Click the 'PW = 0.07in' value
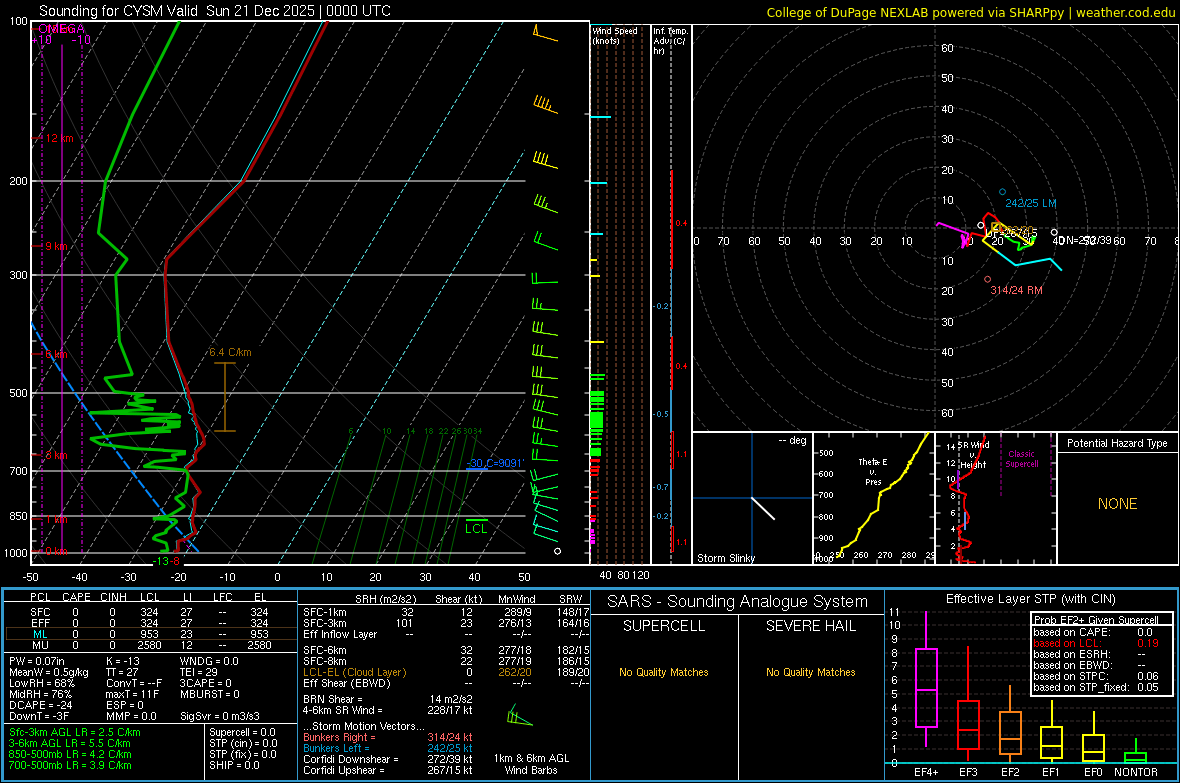The width and height of the screenshot is (1180, 783). tap(37, 661)
